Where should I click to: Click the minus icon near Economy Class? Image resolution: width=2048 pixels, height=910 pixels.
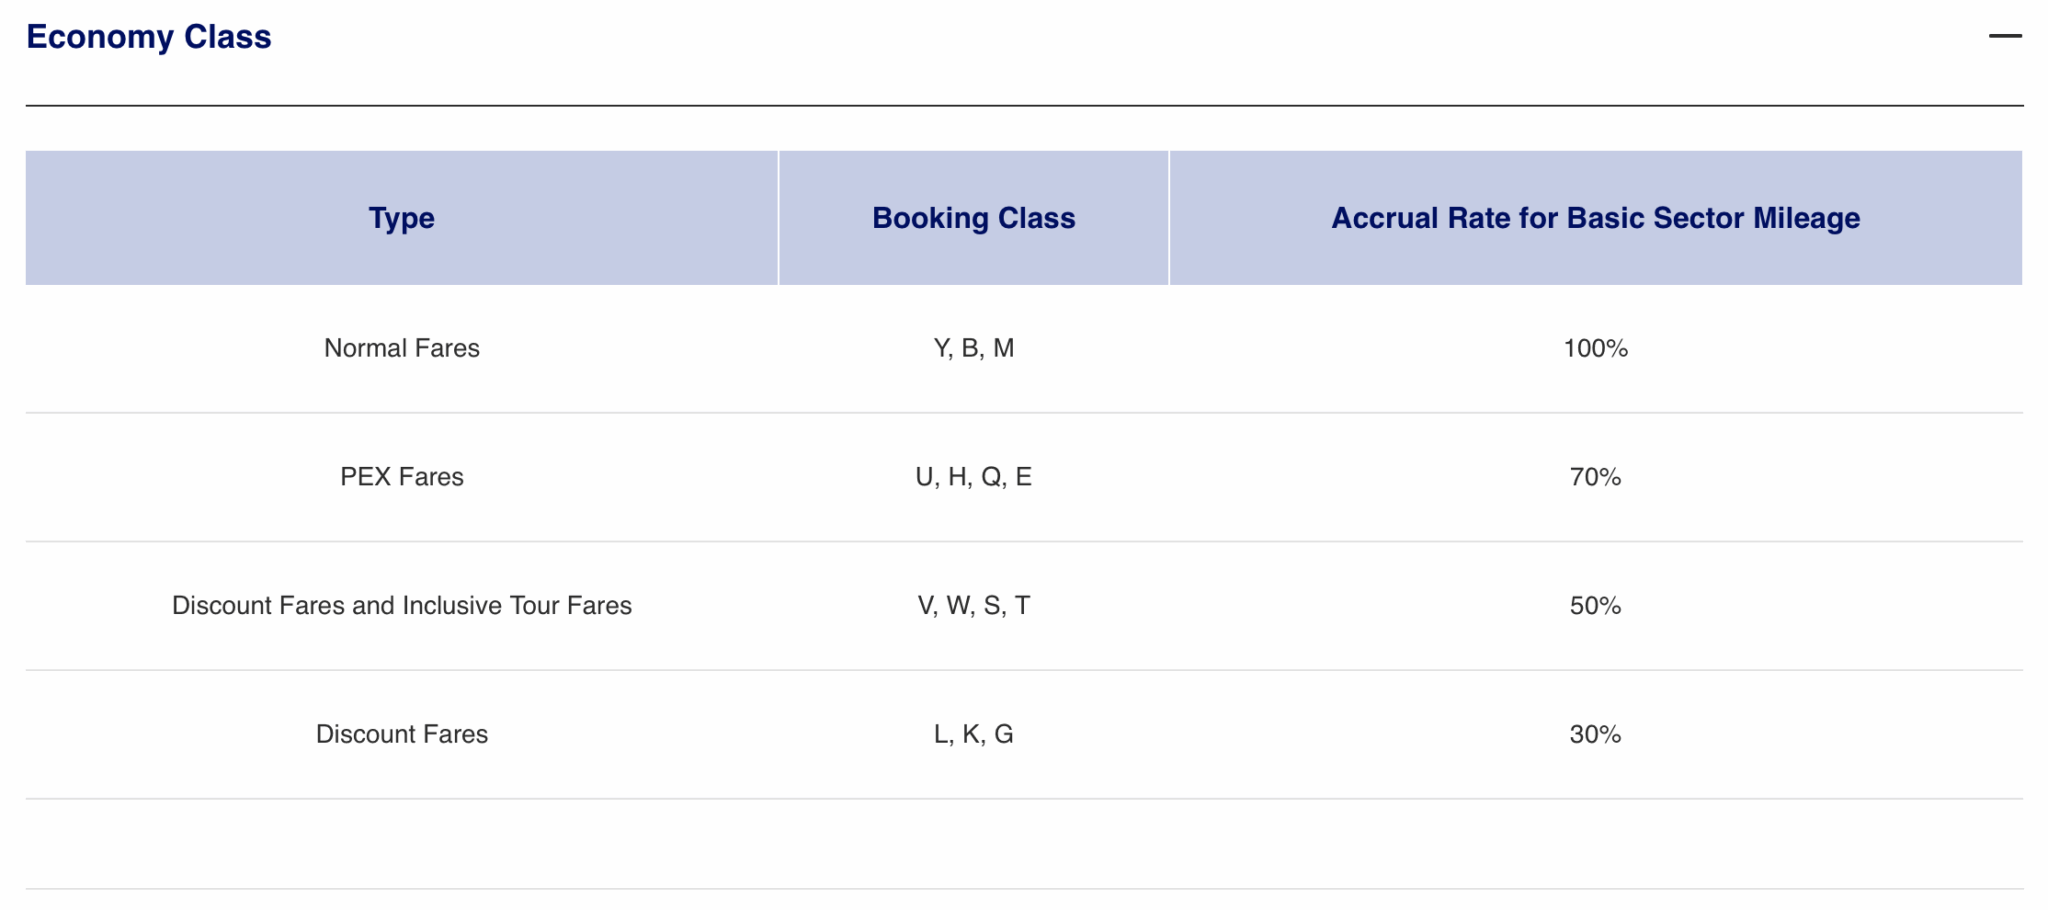click(x=2006, y=36)
